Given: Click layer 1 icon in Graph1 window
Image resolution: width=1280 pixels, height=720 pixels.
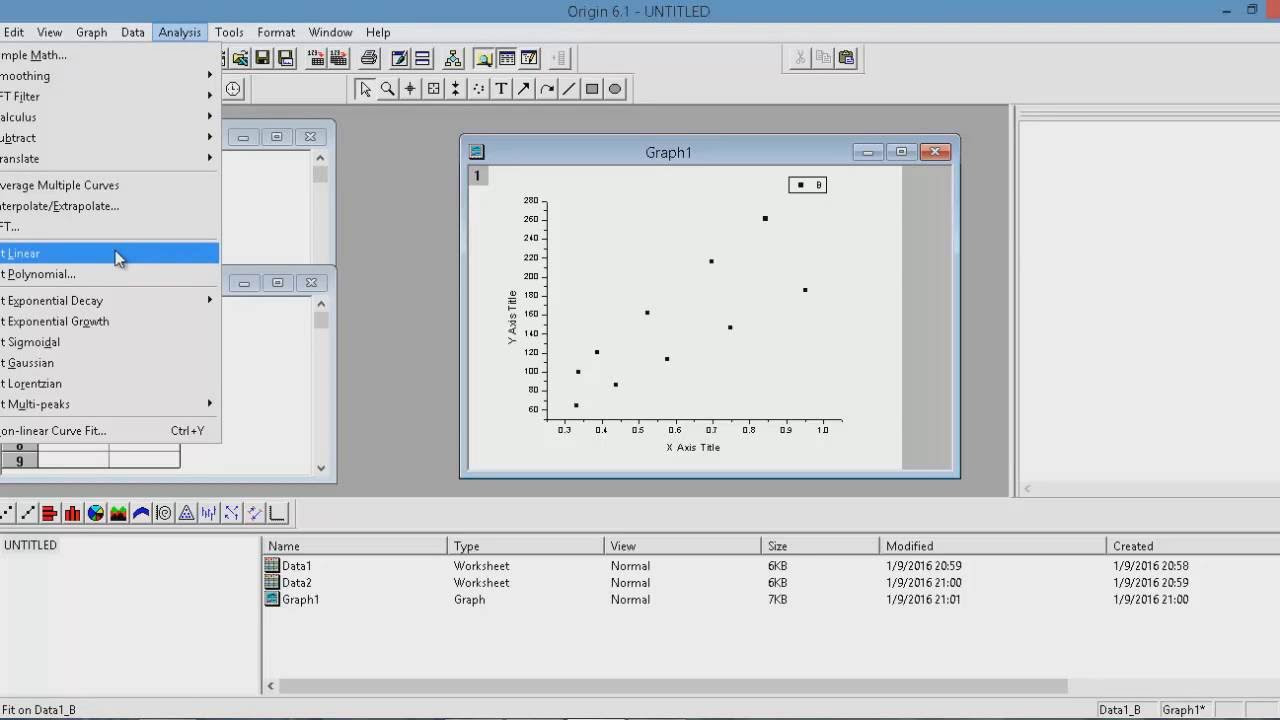Looking at the screenshot, I should pyautogui.click(x=477, y=175).
